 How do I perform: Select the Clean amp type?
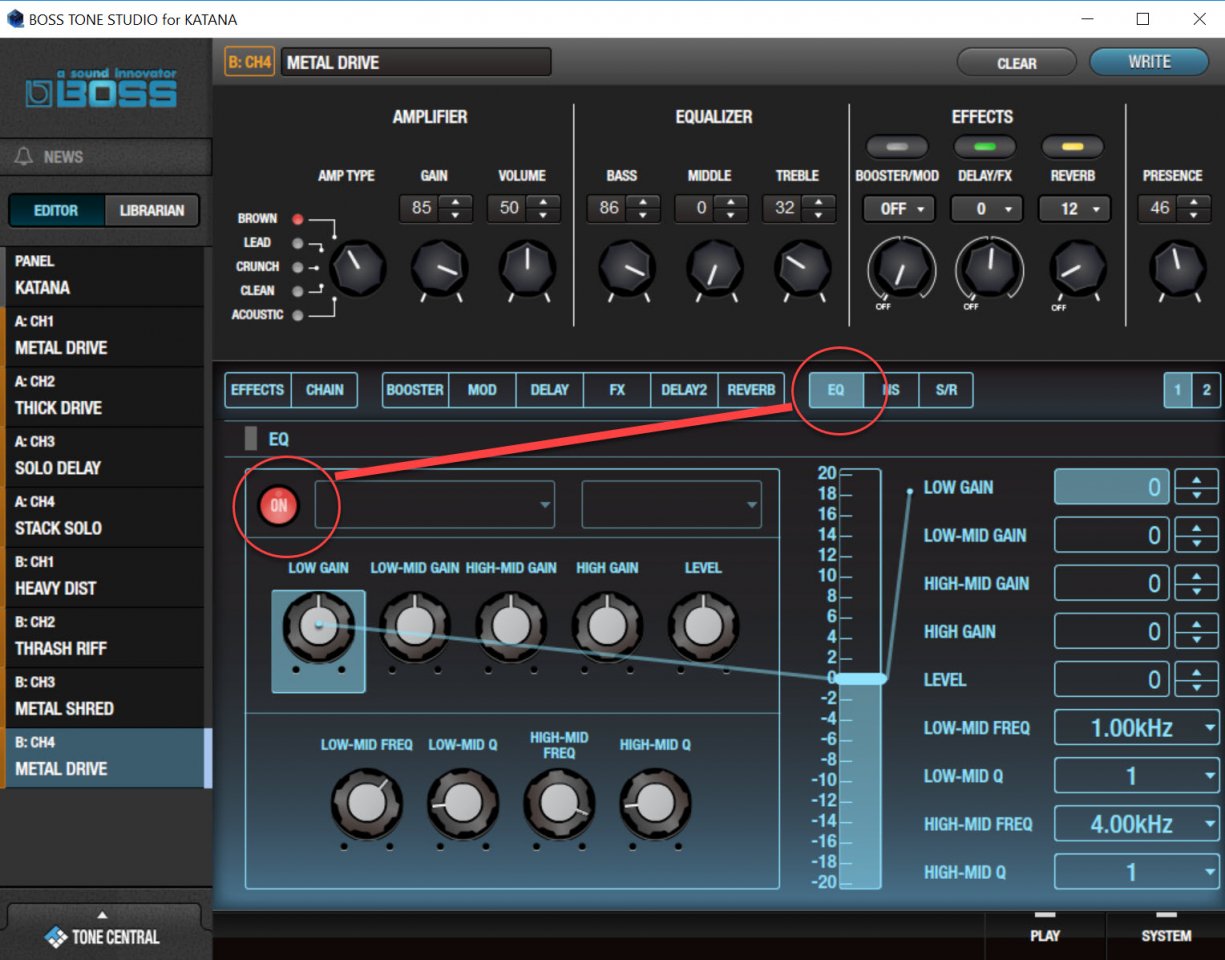297,291
